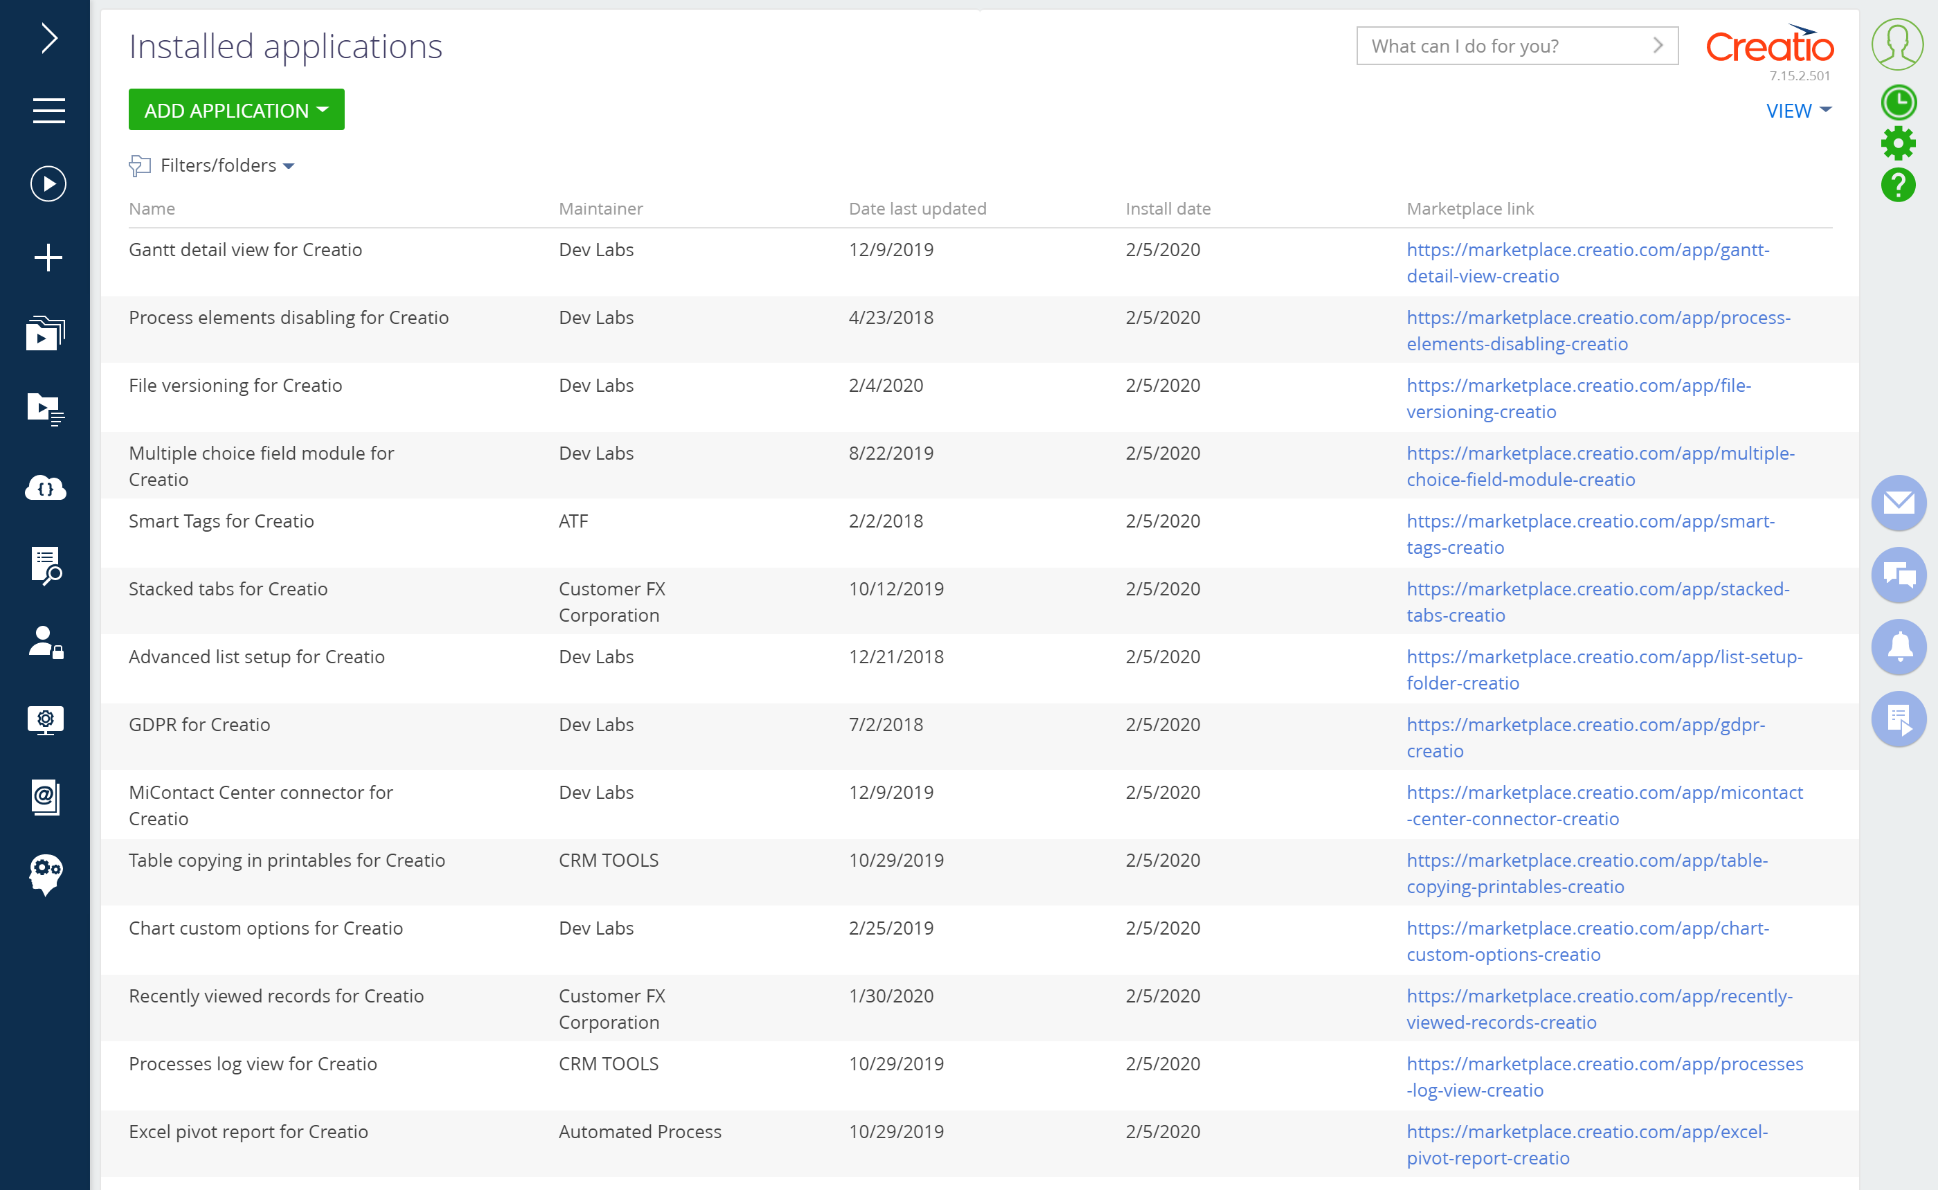The image size is (1938, 1190).
Task: Click the run process play icon
Action: (x=48, y=184)
